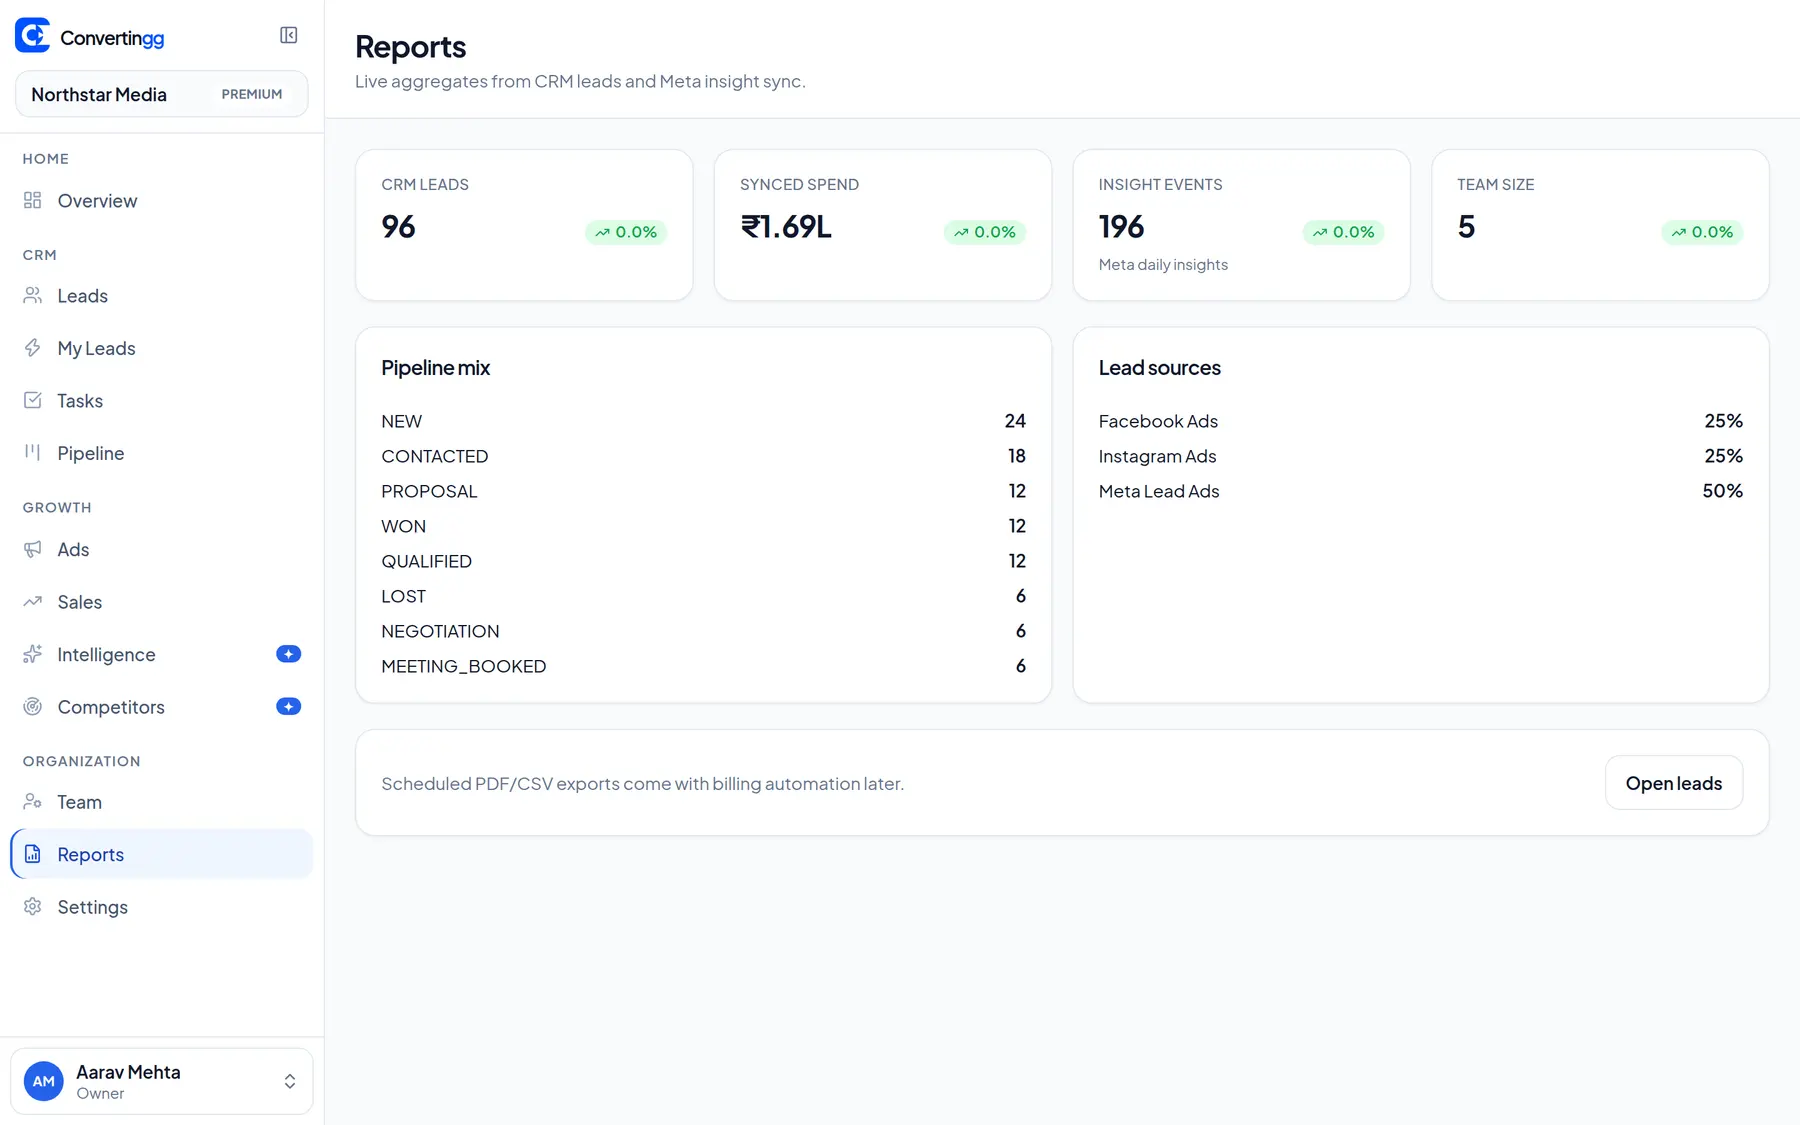Click the Pipeline columns icon
Screen dimensions: 1800x1125
tap(33, 453)
